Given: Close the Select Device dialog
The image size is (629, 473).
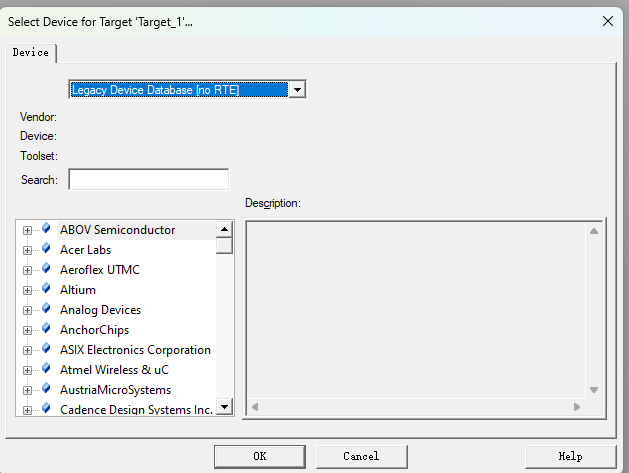Looking at the screenshot, I should coord(608,21).
